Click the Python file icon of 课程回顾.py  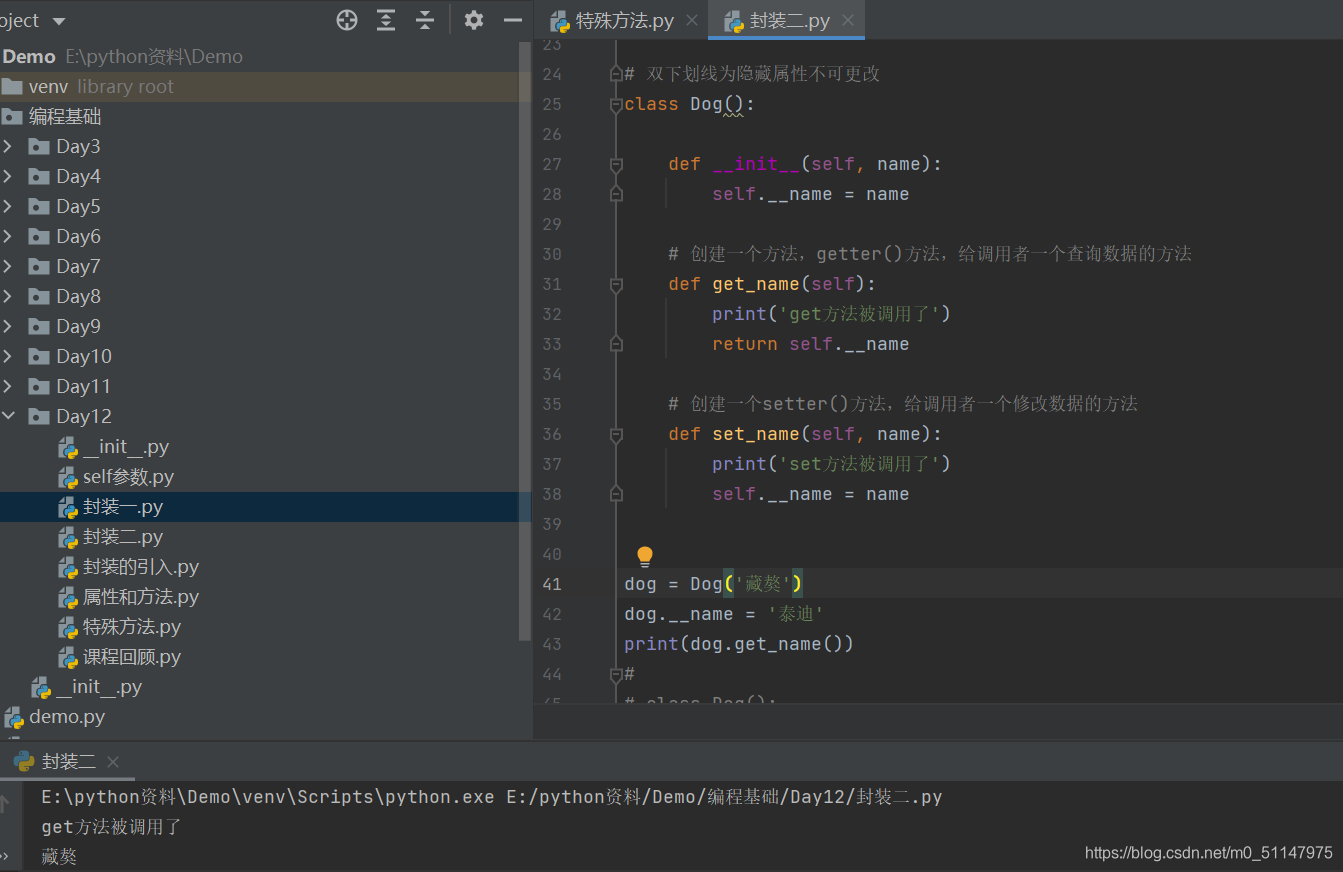tap(68, 657)
